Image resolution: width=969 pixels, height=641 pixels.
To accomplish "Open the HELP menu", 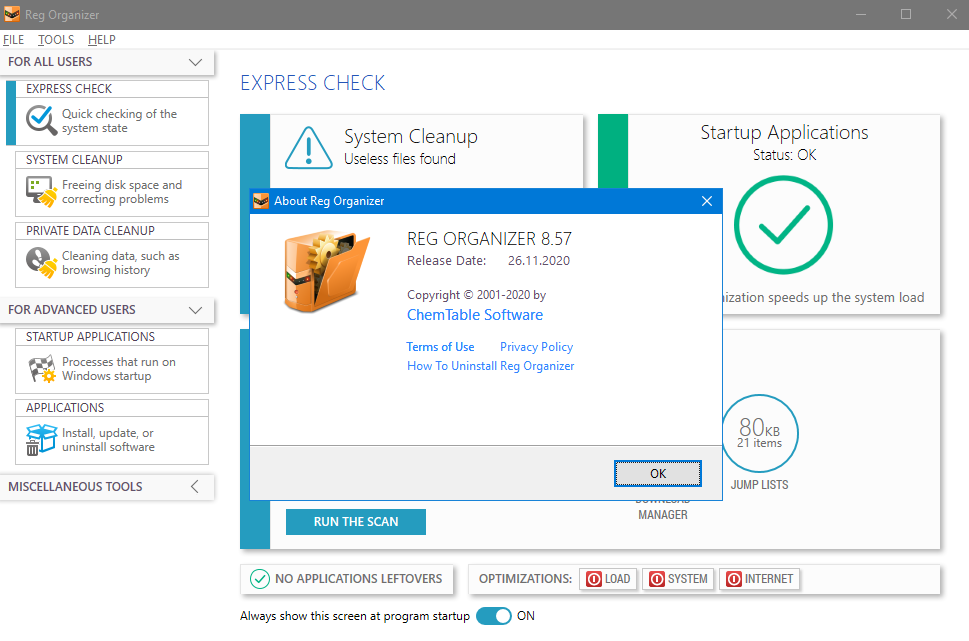I will click(101, 40).
